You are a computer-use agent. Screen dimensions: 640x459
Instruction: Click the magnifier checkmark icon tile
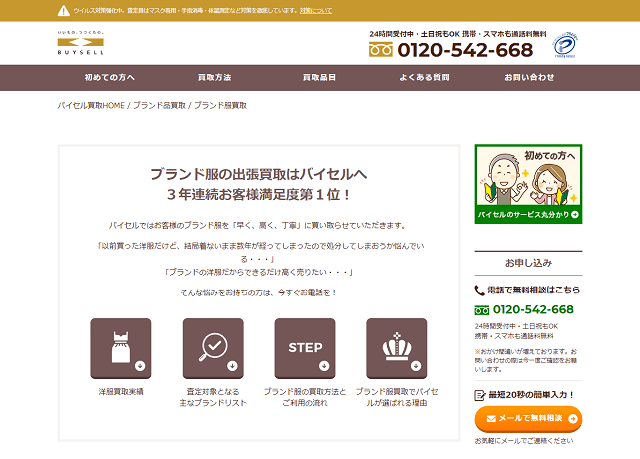tap(213, 348)
